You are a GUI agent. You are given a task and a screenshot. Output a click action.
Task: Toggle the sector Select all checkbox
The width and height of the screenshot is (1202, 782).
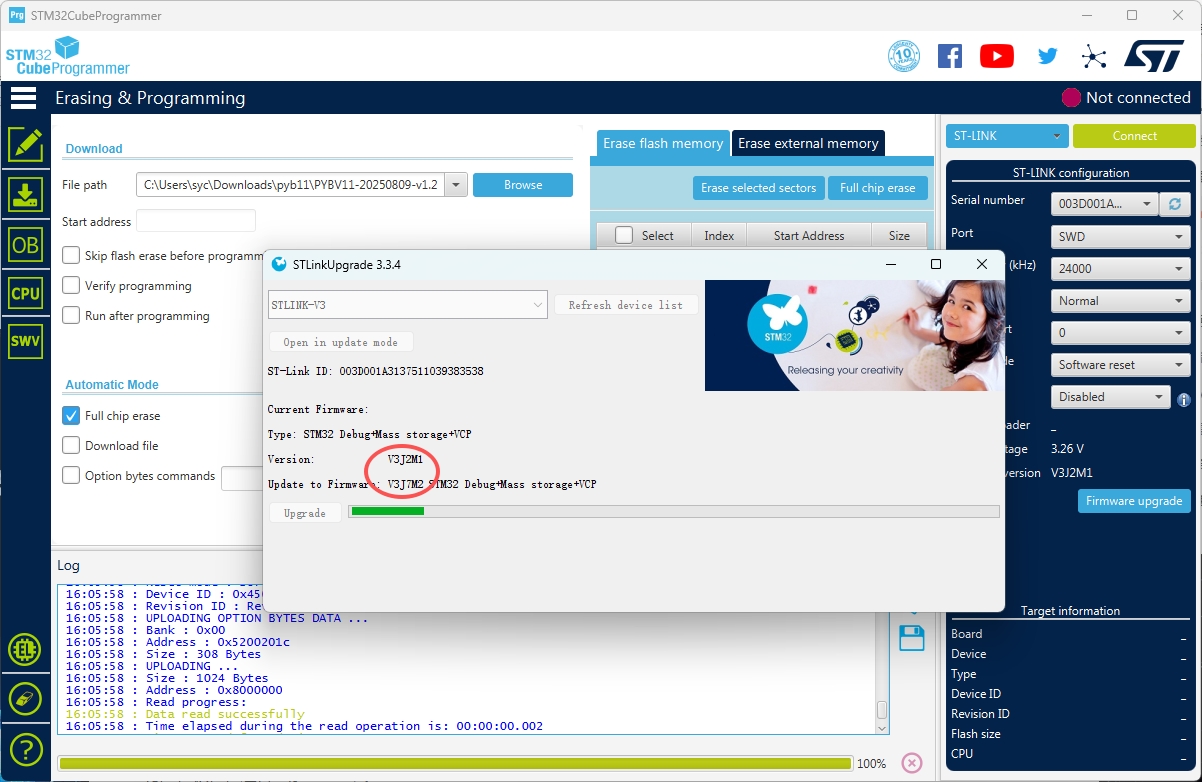tap(624, 235)
